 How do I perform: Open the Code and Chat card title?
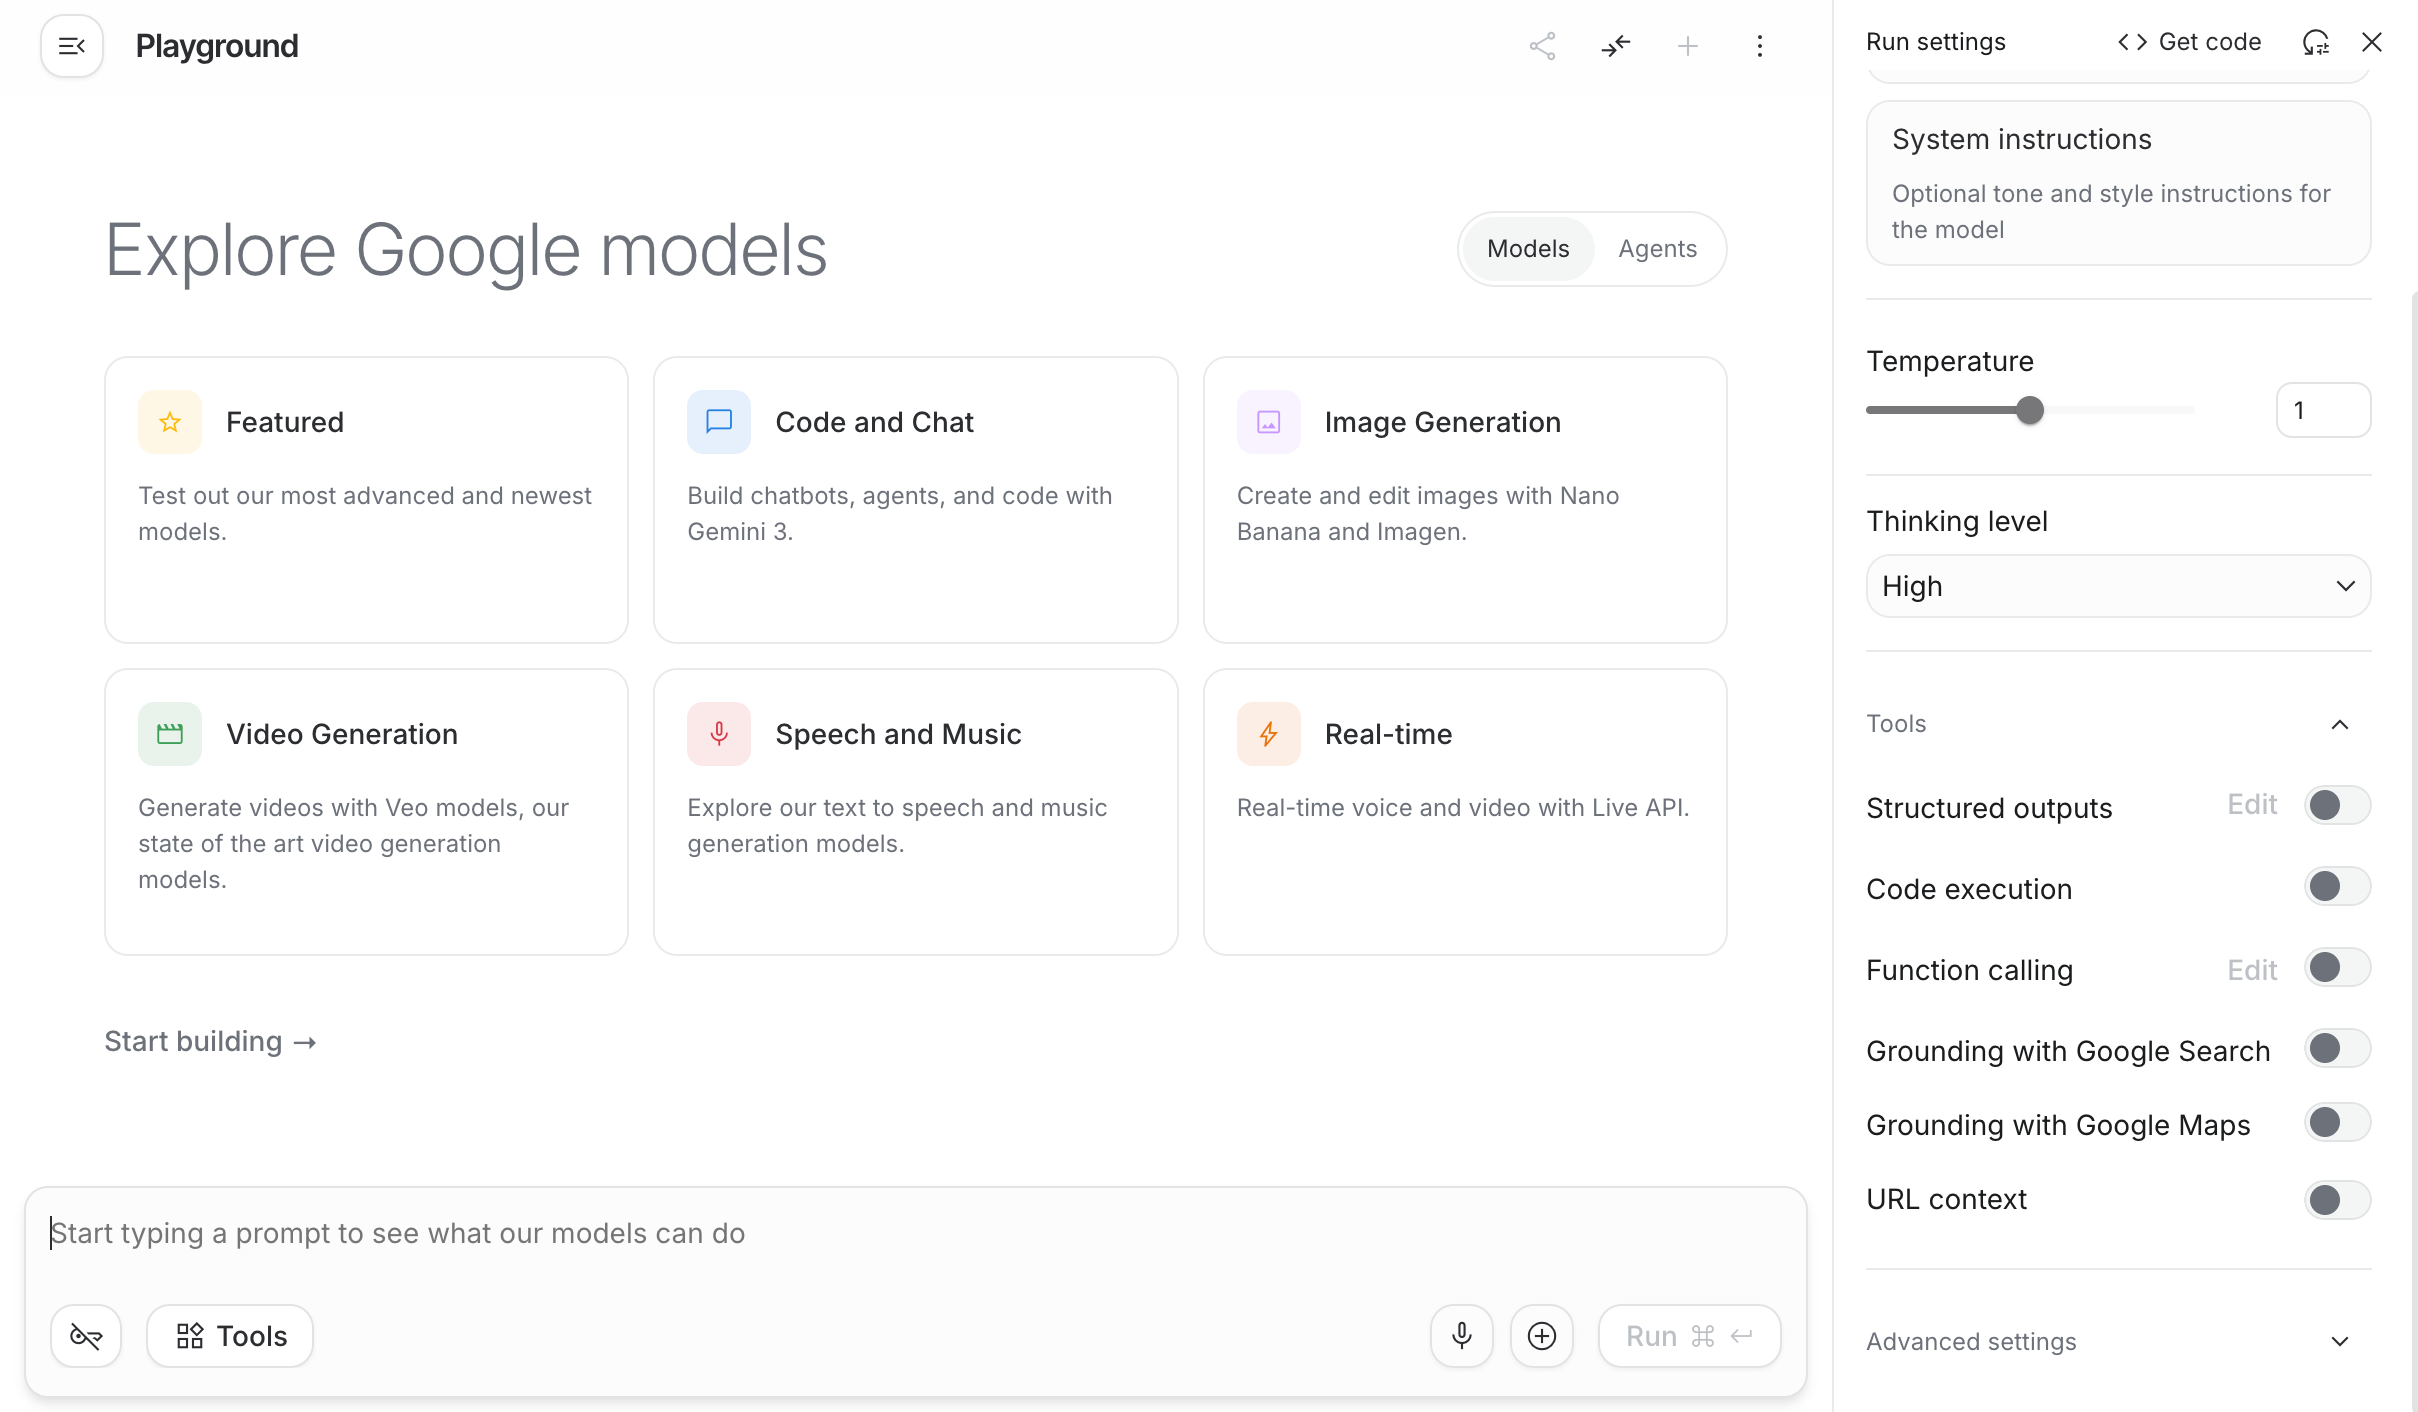[875, 422]
